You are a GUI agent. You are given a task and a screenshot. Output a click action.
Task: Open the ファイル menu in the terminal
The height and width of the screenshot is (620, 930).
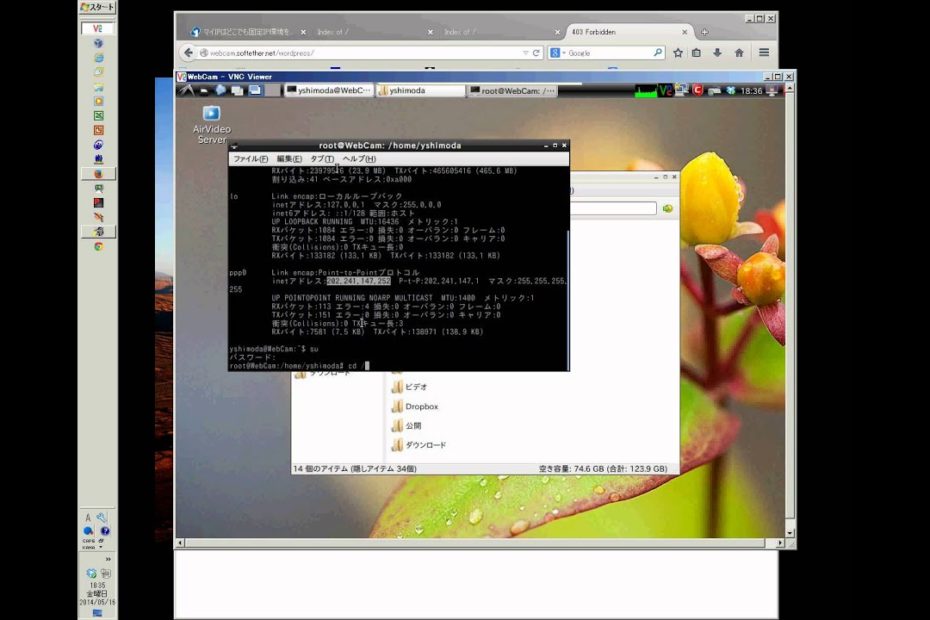coord(250,159)
